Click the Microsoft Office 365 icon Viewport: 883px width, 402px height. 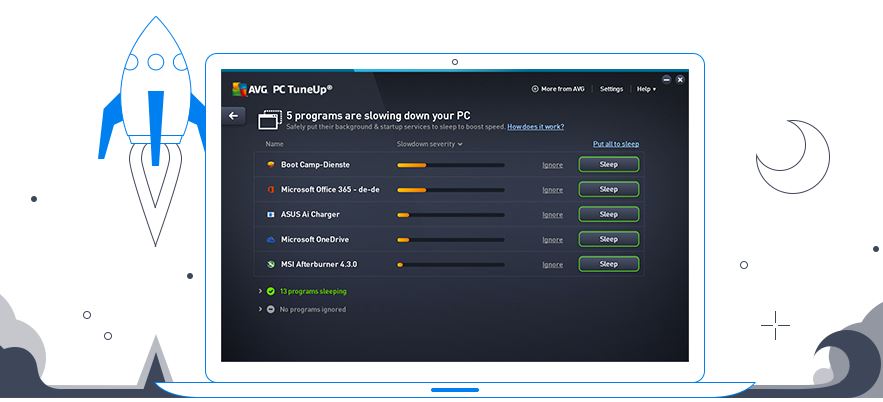[271, 190]
